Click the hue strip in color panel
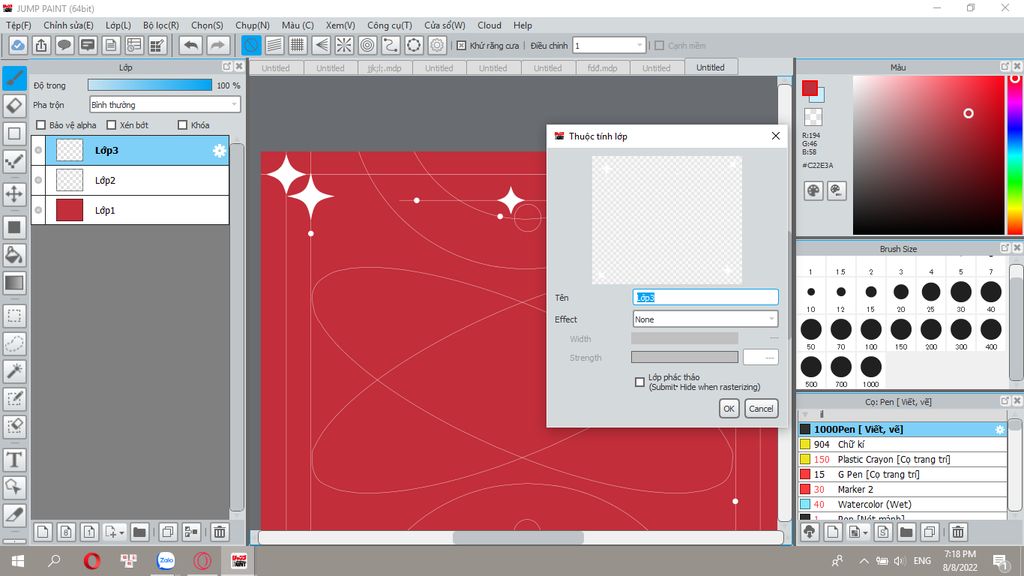The image size is (1024, 576). (1014, 155)
